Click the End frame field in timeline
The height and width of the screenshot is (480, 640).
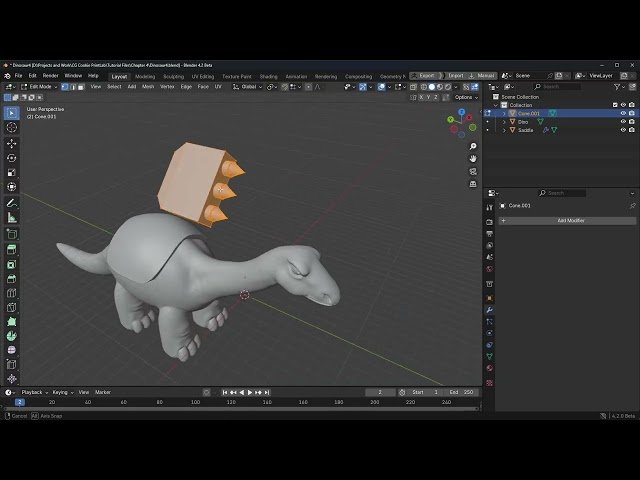click(462, 392)
